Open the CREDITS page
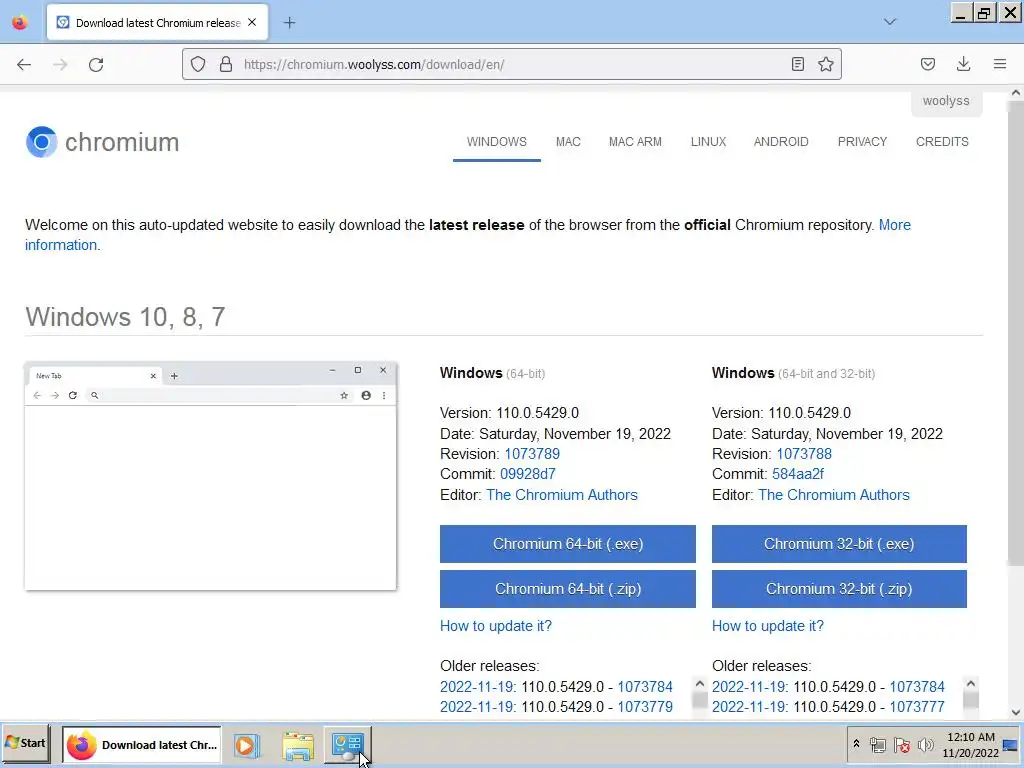Screen dimensions: 1024x768 (942, 142)
